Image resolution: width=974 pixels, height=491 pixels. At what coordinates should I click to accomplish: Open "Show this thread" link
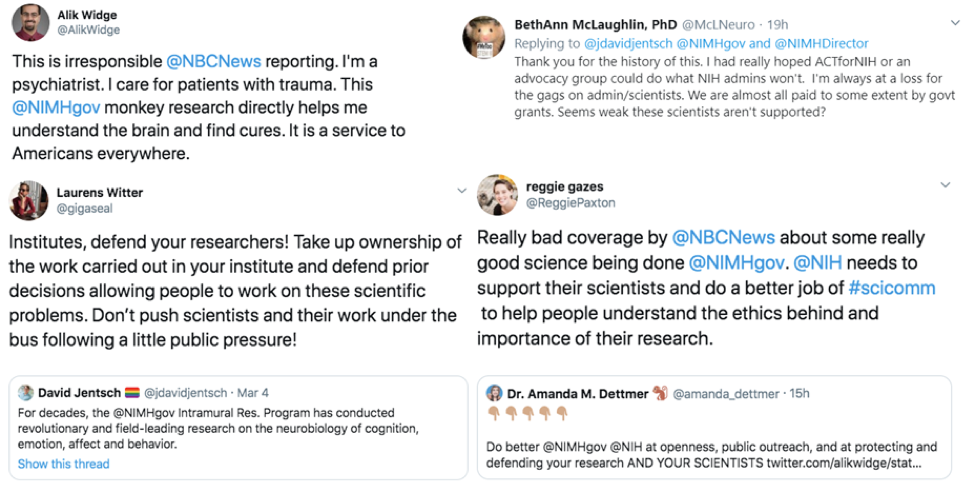pyautogui.click(x=64, y=464)
